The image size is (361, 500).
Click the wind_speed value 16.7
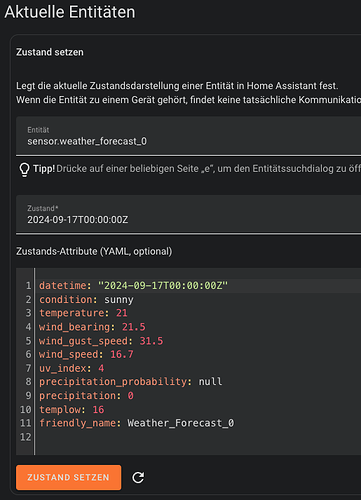[122, 354]
